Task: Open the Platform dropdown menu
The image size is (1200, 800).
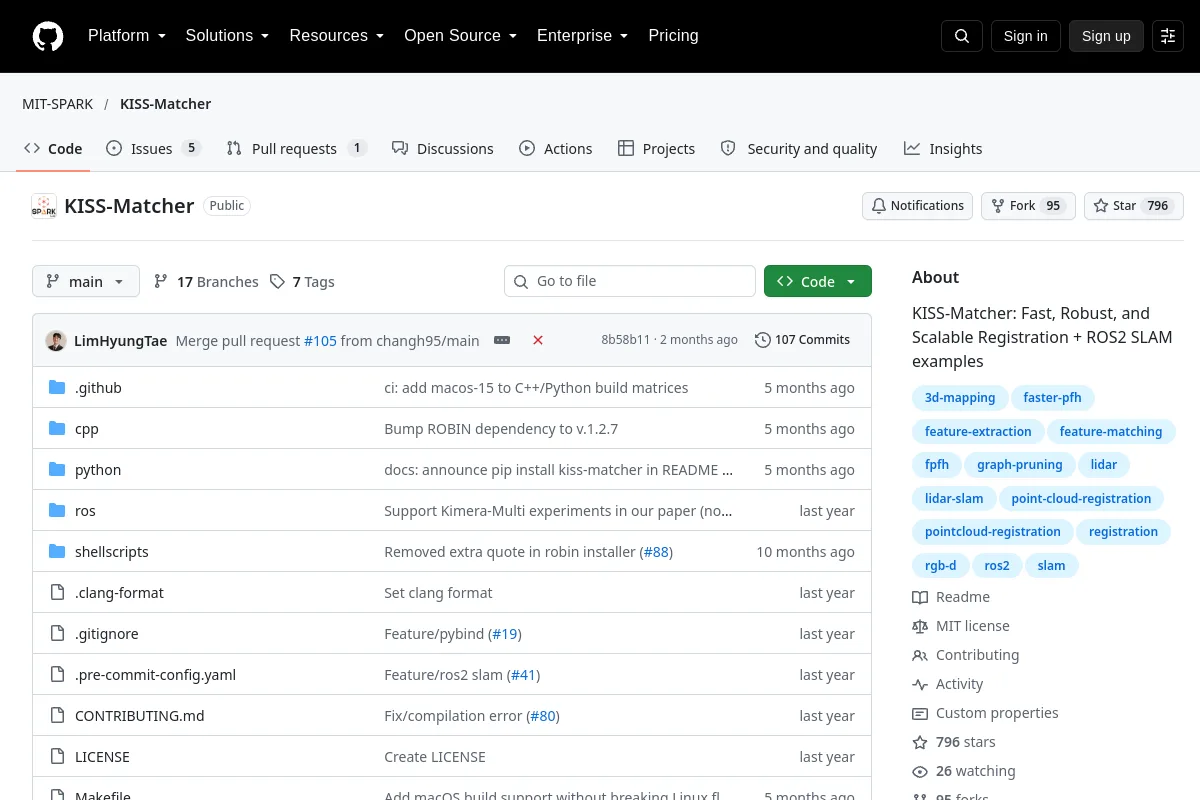Action: (126, 36)
